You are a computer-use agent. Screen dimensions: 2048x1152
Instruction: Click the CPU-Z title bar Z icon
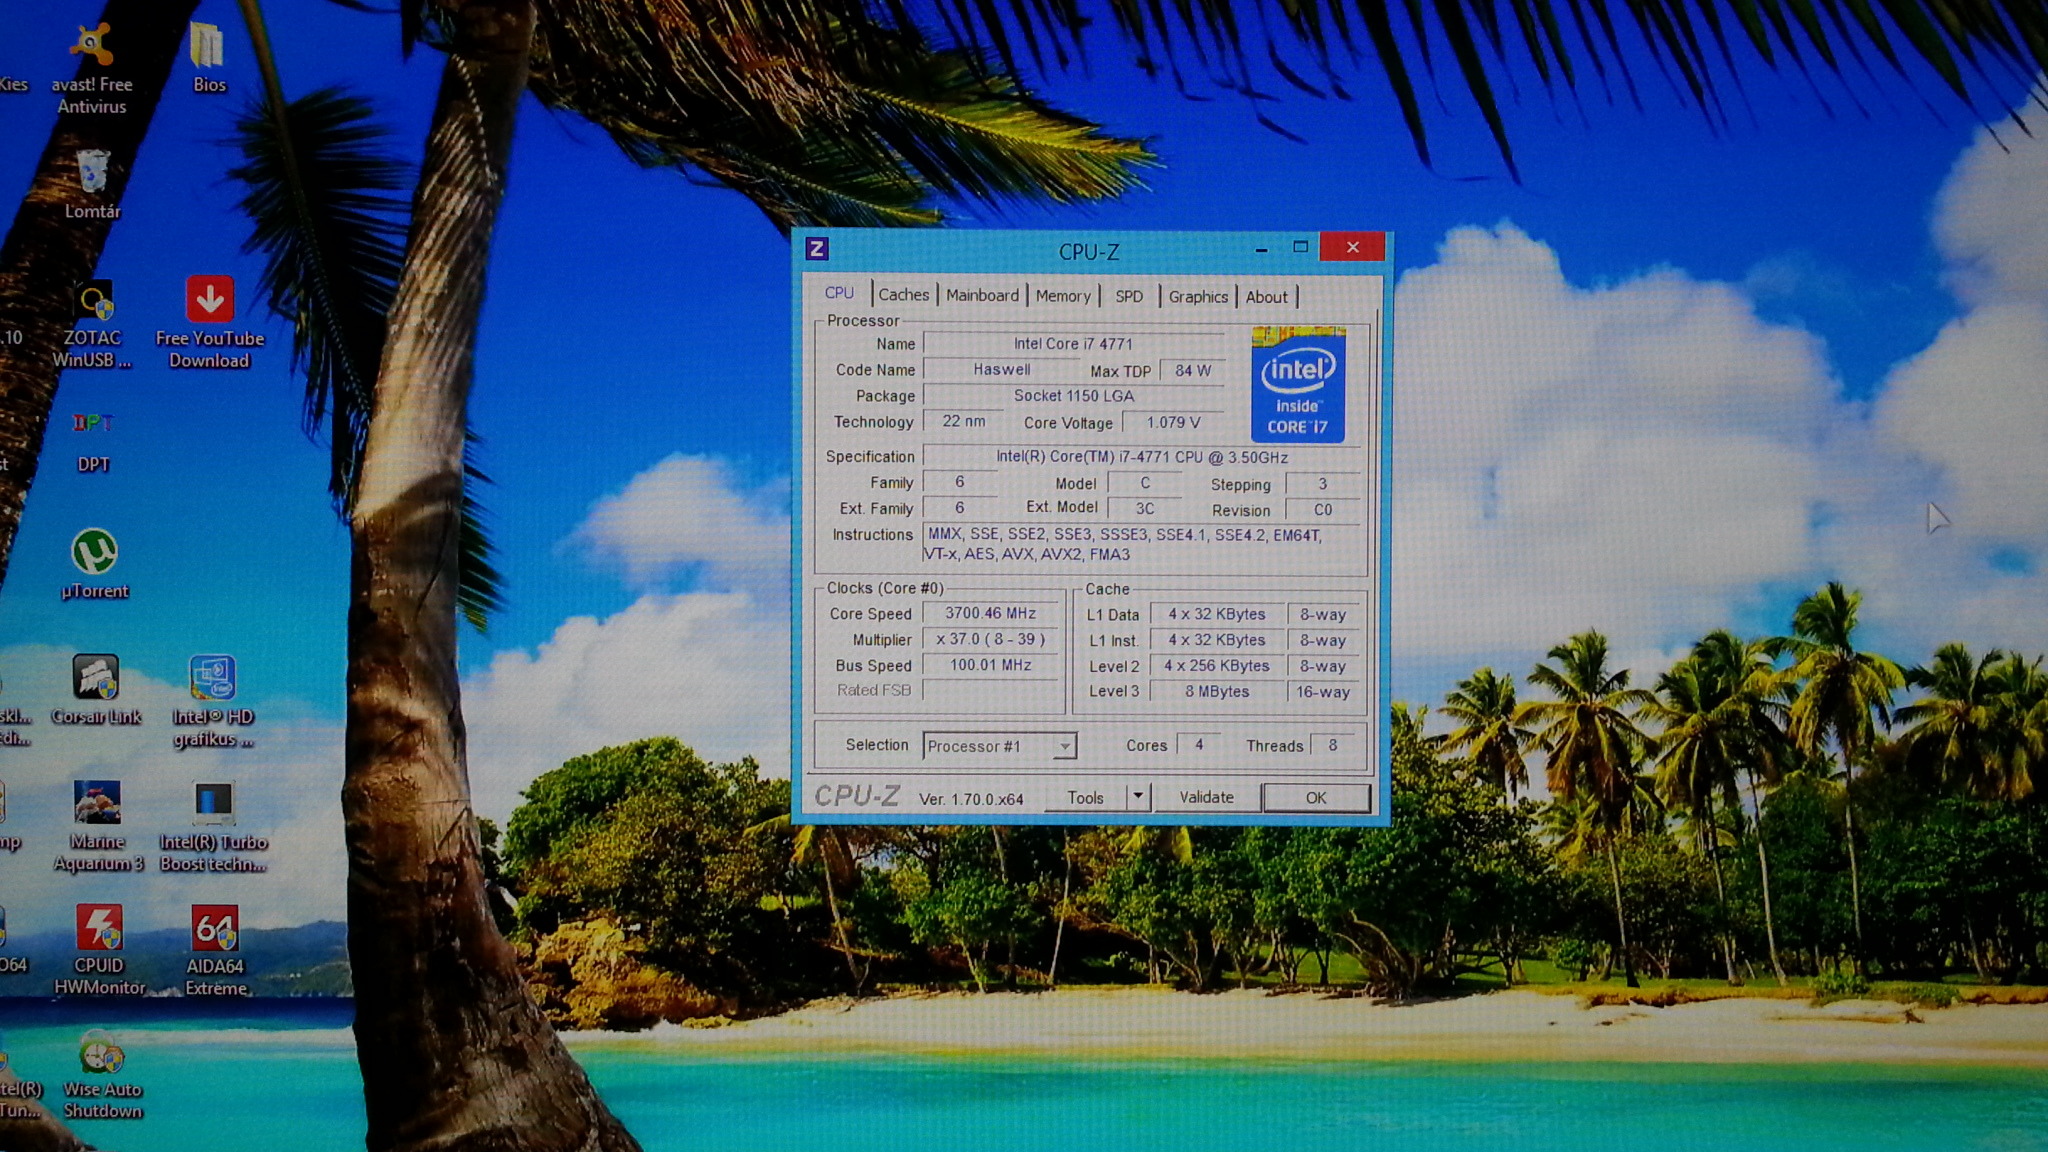point(817,249)
